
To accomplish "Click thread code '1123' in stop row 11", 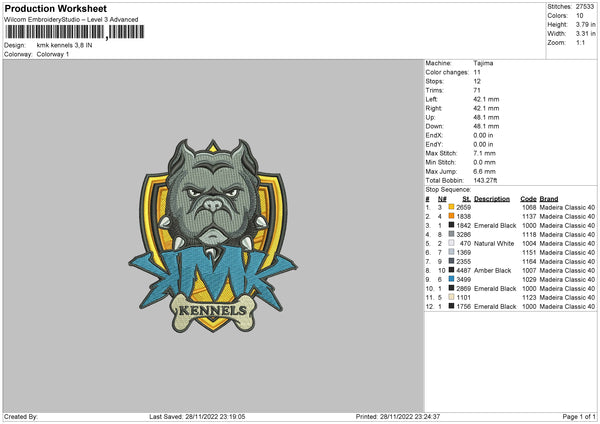I will (529, 298).
